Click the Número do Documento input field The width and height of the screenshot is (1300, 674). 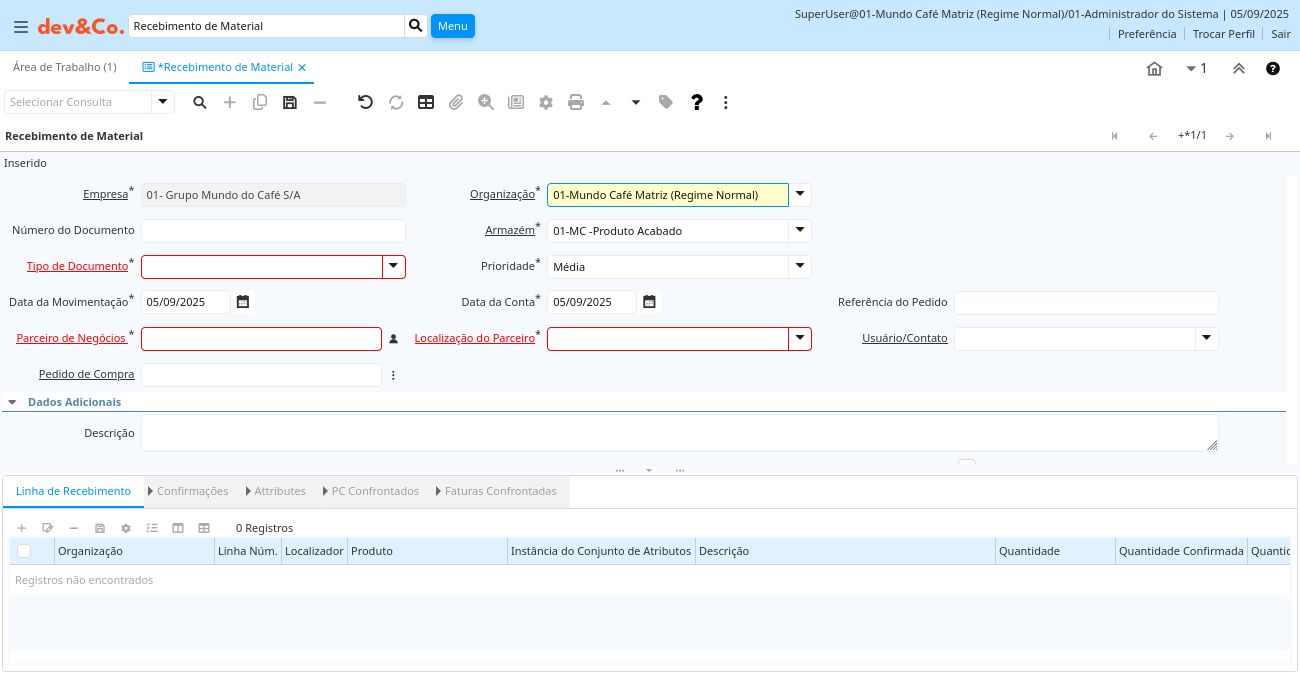click(273, 231)
